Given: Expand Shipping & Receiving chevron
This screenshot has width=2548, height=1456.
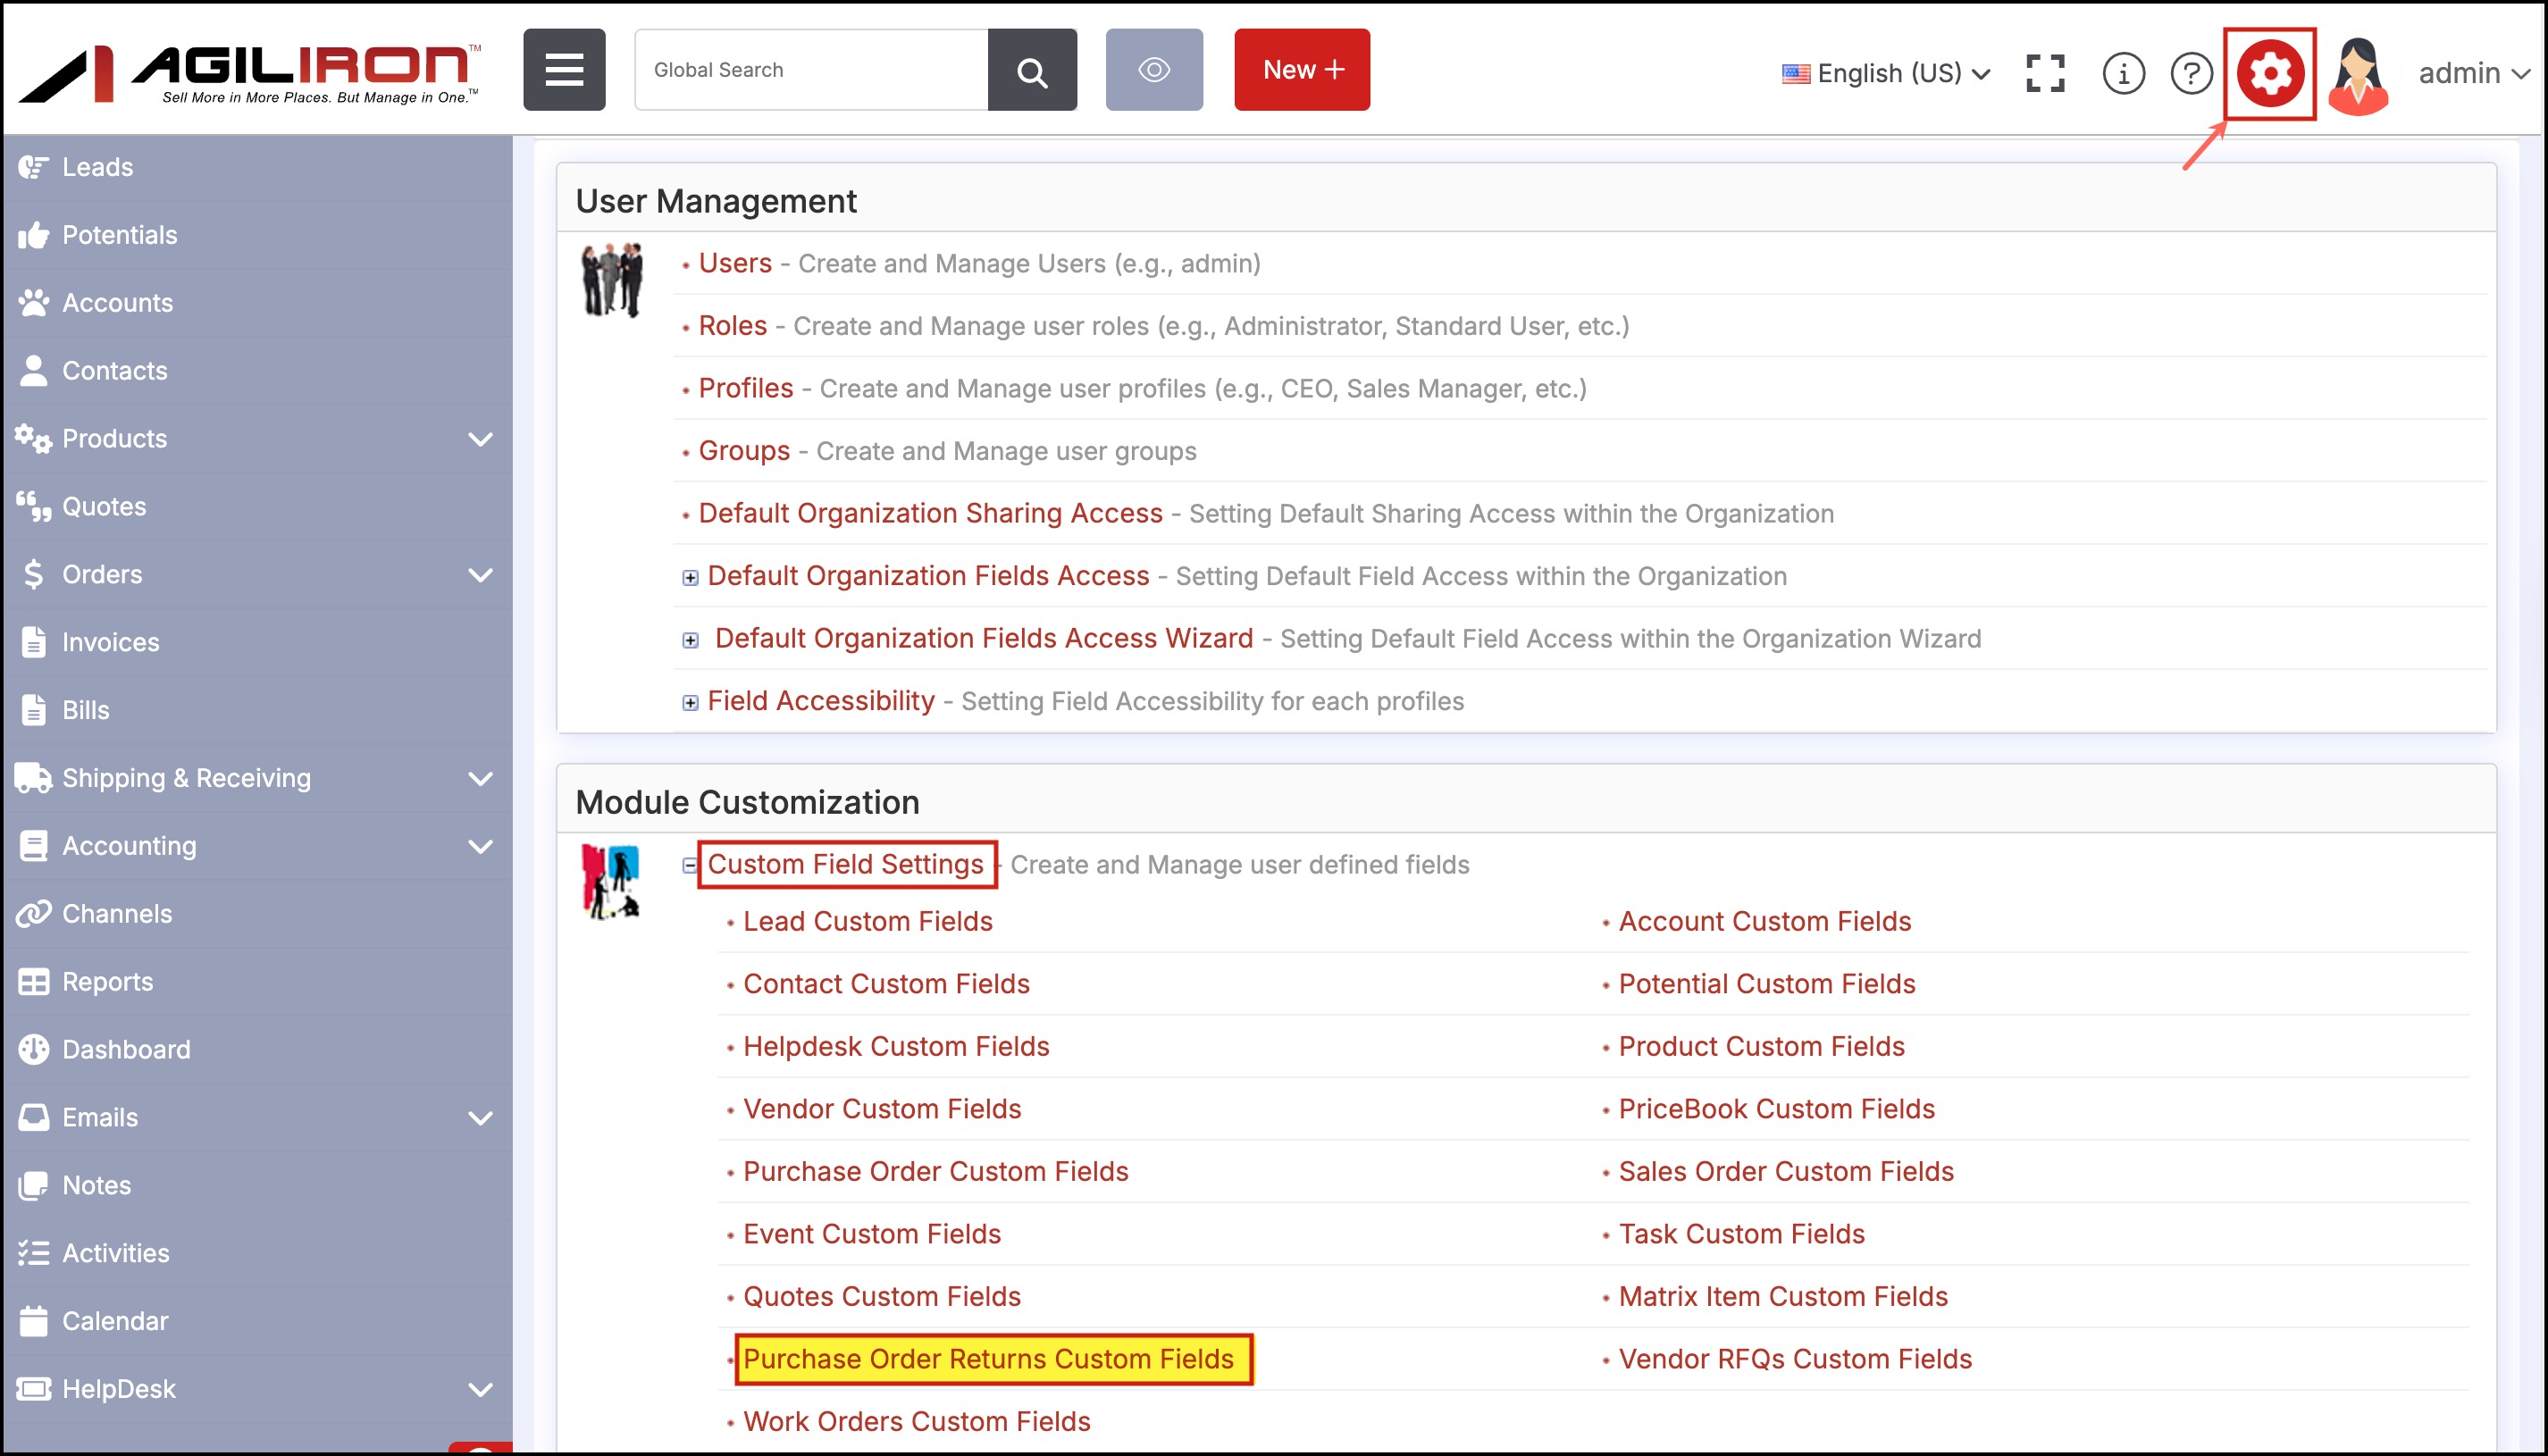Looking at the screenshot, I should [x=481, y=778].
